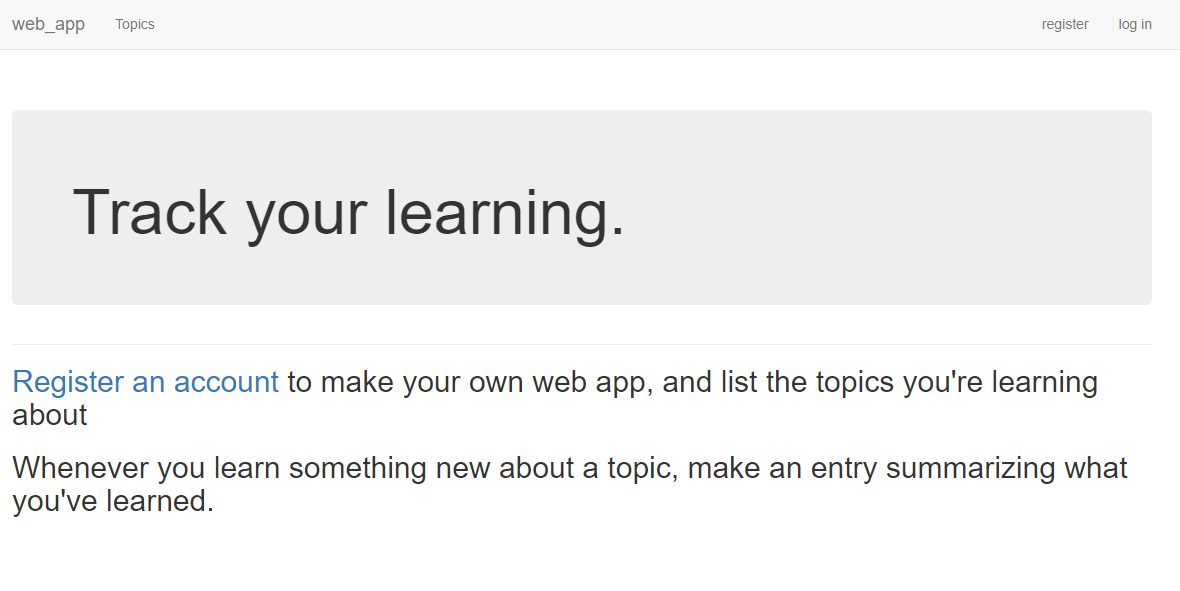Follow the Register an account link
The width and height of the screenshot is (1180, 591).
tap(145, 382)
